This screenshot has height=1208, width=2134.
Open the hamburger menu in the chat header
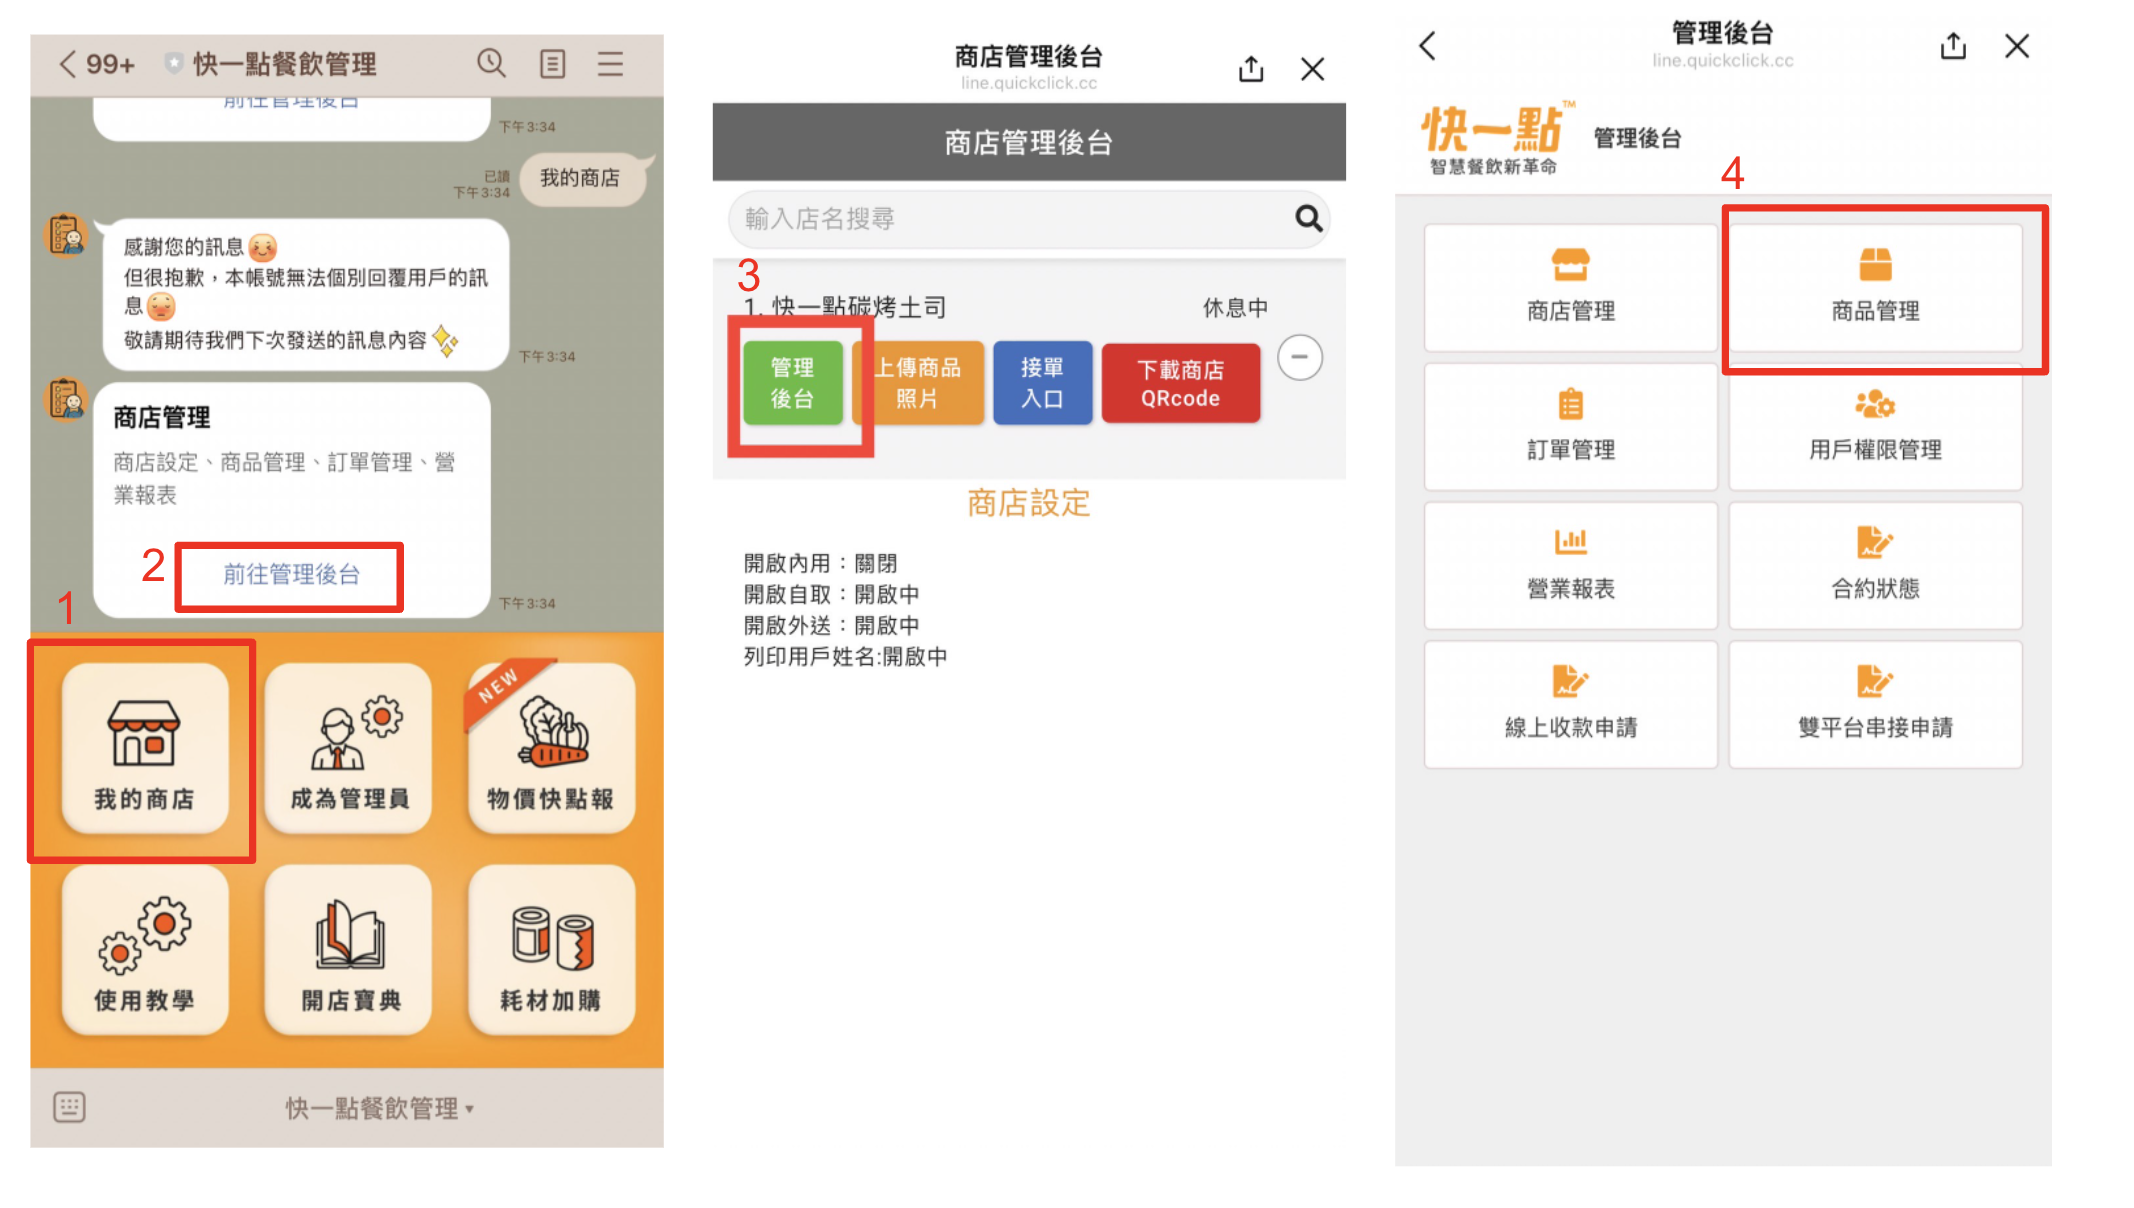pos(610,64)
